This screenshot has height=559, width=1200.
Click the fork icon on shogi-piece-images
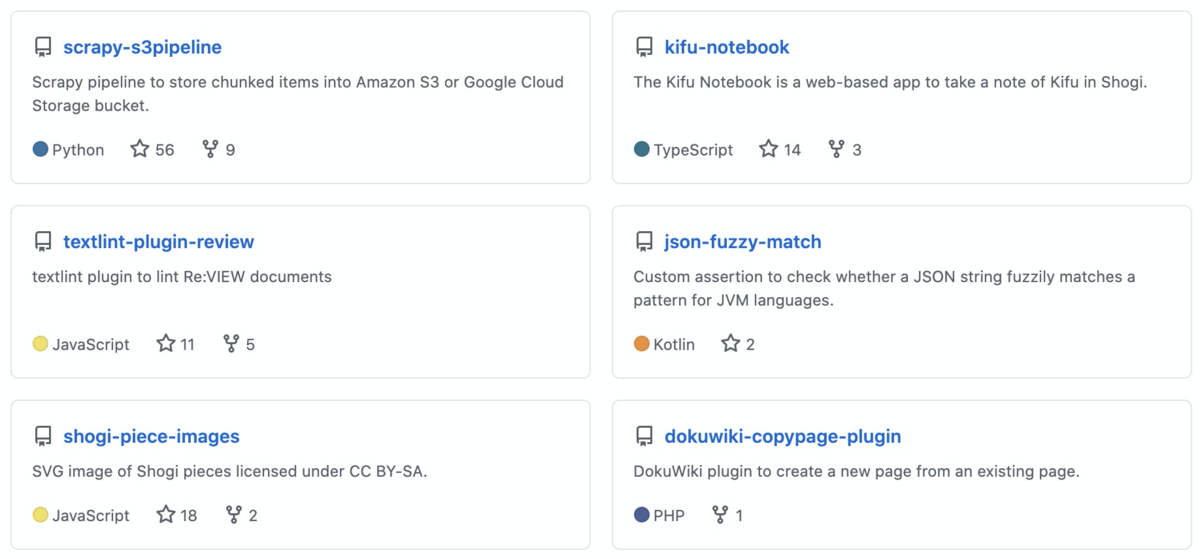(x=234, y=515)
